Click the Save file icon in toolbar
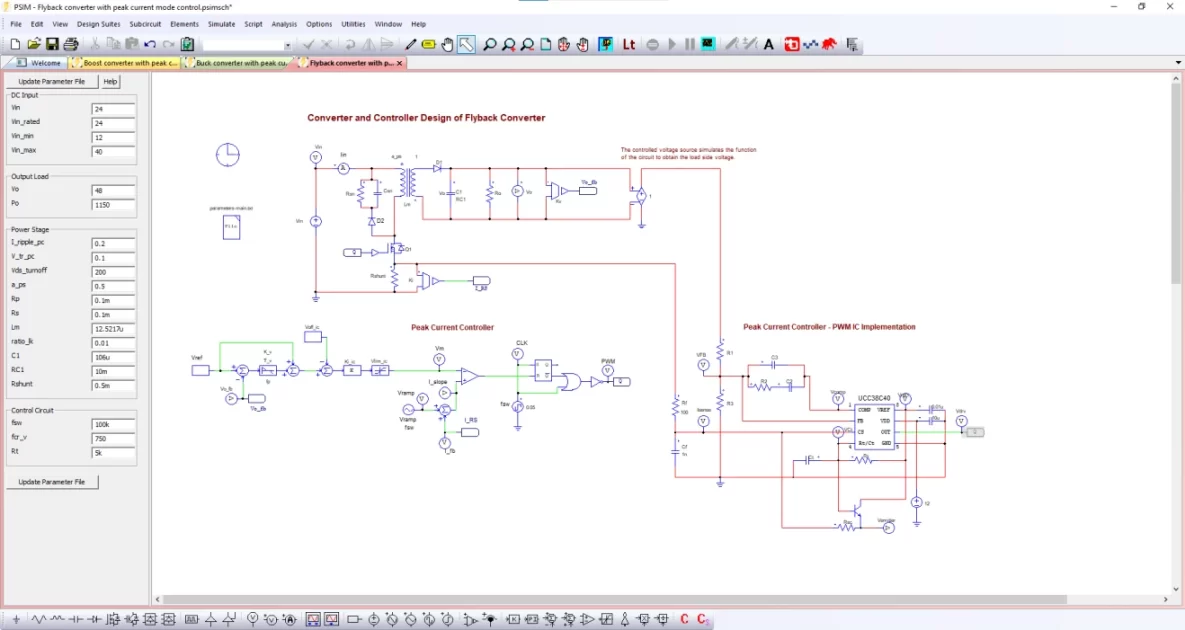The height and width of the screenshot is (630, 1185). coord(52,44)
